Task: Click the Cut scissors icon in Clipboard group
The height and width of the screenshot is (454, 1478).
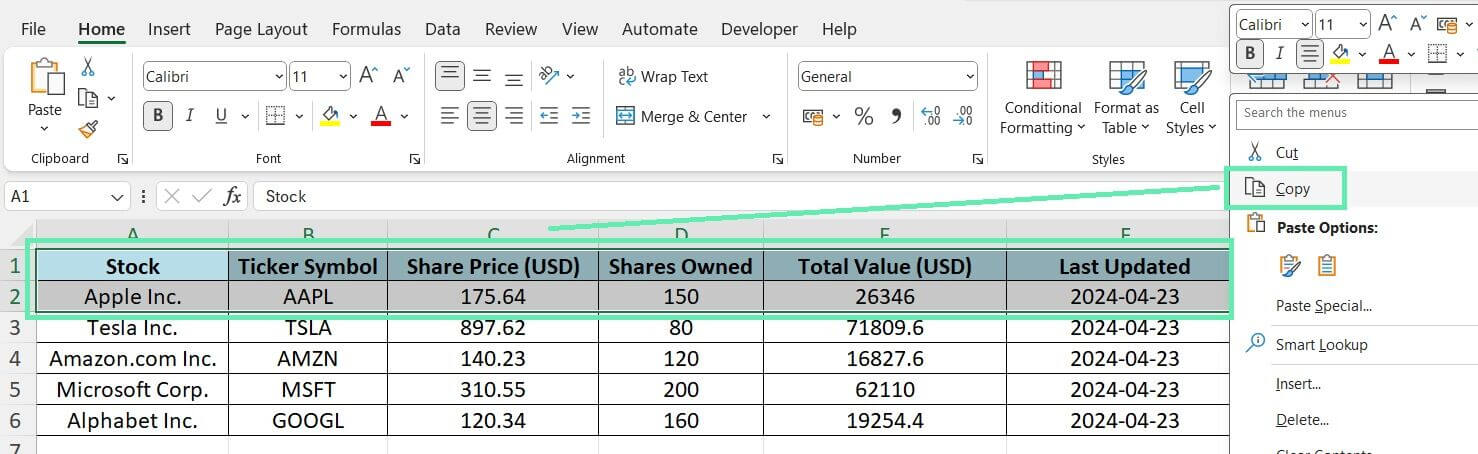Action: tap(88, 68)
